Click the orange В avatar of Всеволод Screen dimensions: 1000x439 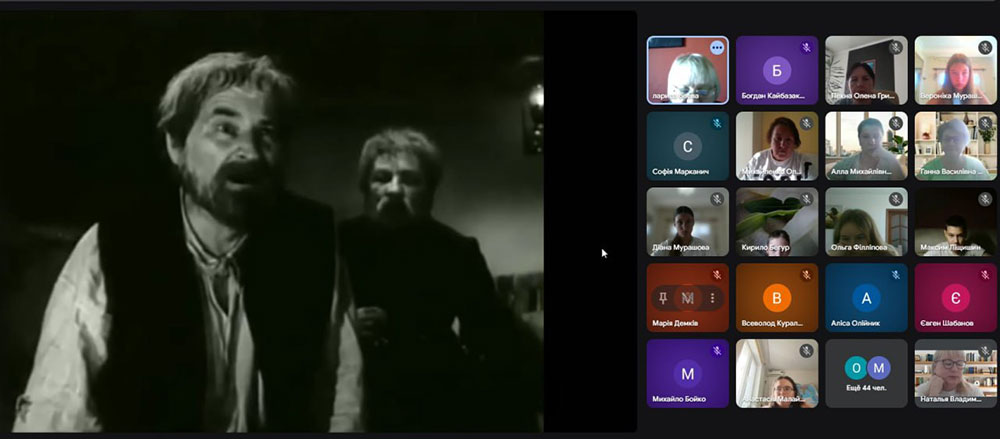pyautogui.click(x=777, y=298)
